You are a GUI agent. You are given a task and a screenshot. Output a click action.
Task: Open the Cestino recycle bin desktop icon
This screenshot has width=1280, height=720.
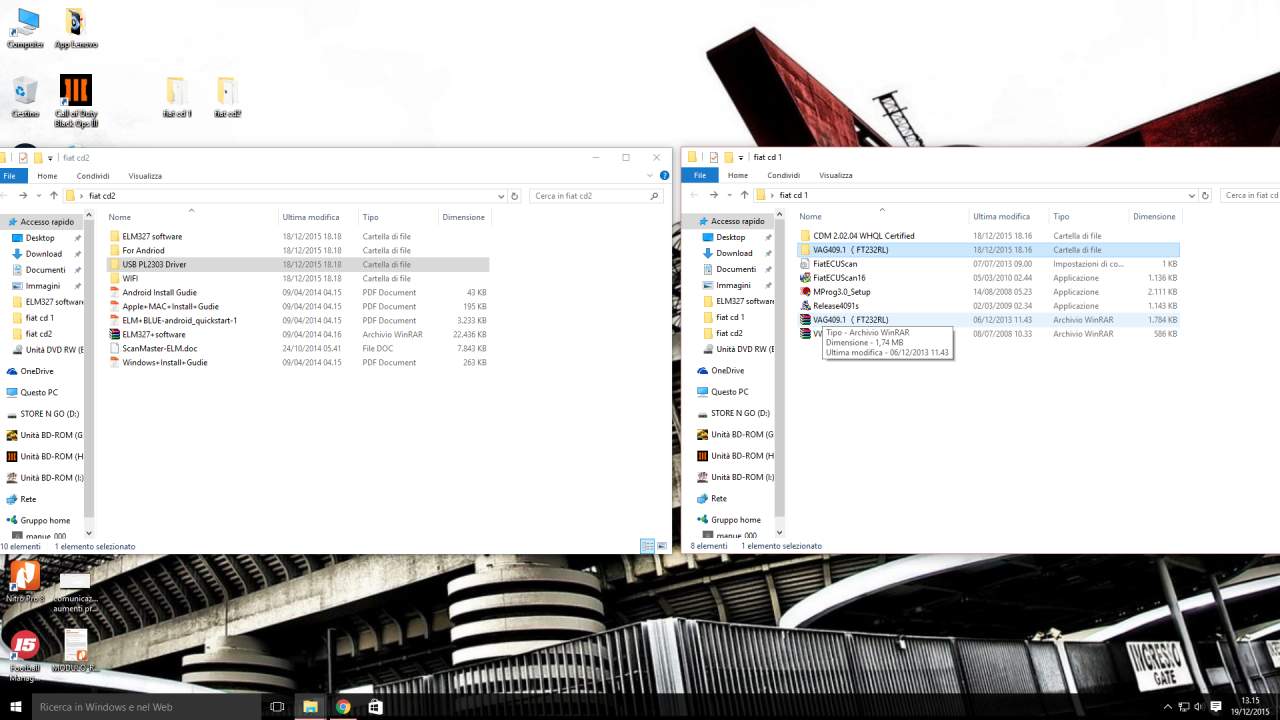25,96
